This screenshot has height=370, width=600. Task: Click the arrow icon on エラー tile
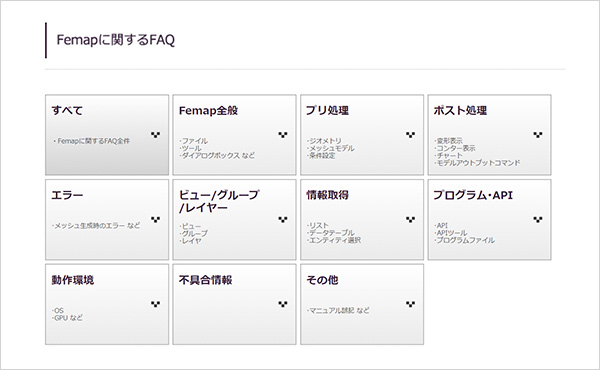(x=155, y=219)
